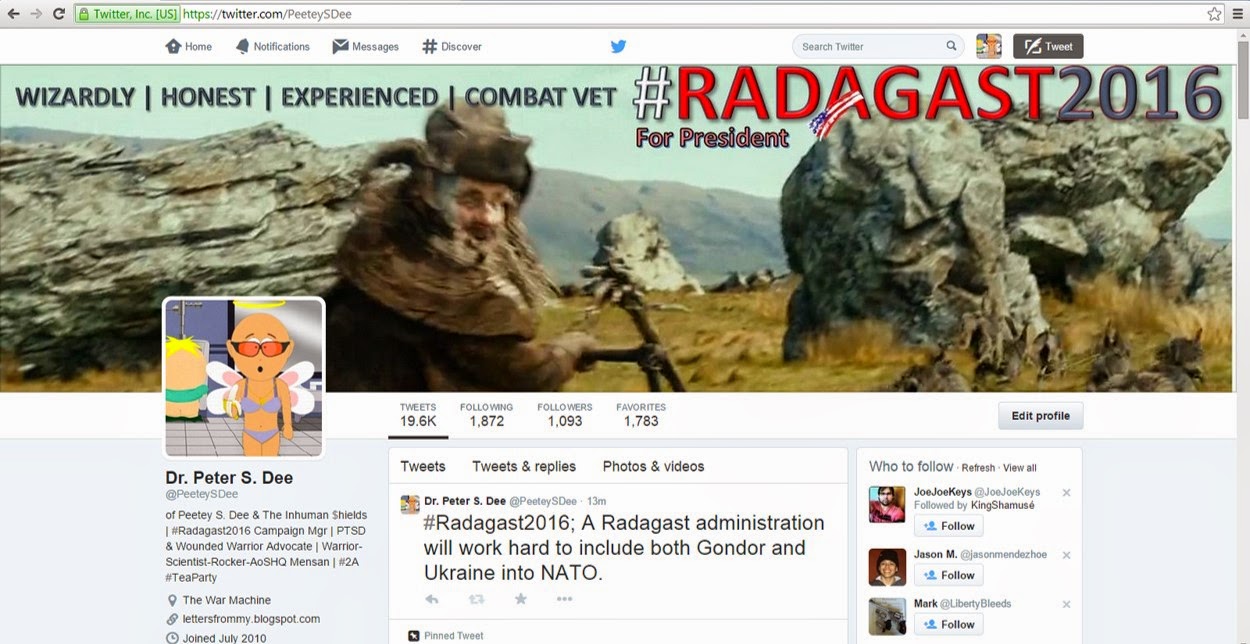1250x644 pixels.
Task: Favorite the Radagast NATO tweet with star
Action: [520, 599]
